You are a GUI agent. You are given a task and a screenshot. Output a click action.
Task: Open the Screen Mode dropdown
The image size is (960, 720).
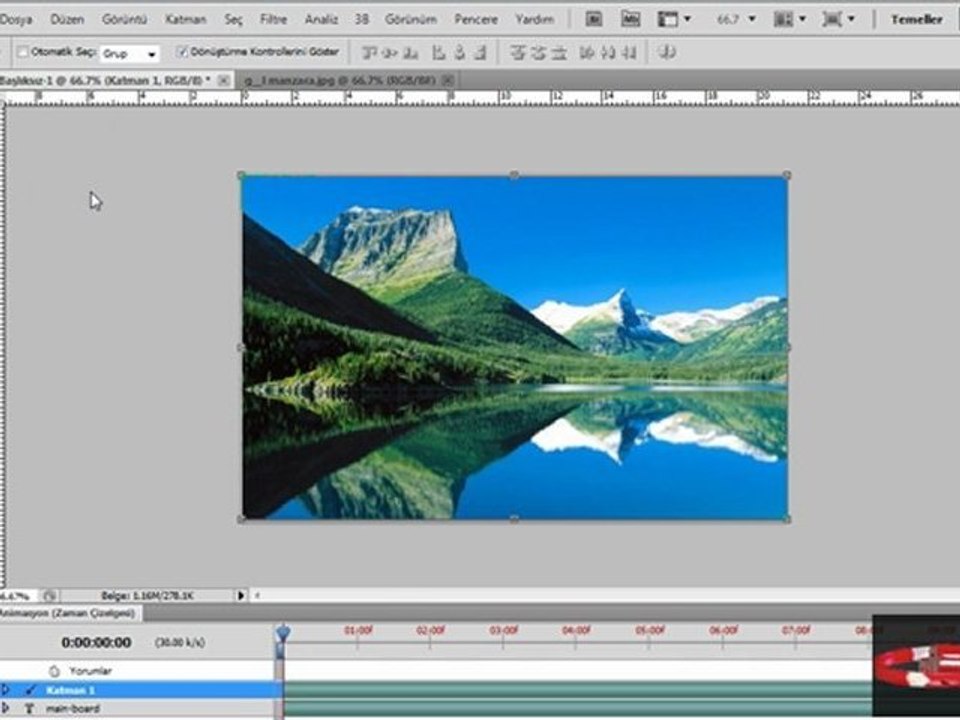[x=838, y=19]
